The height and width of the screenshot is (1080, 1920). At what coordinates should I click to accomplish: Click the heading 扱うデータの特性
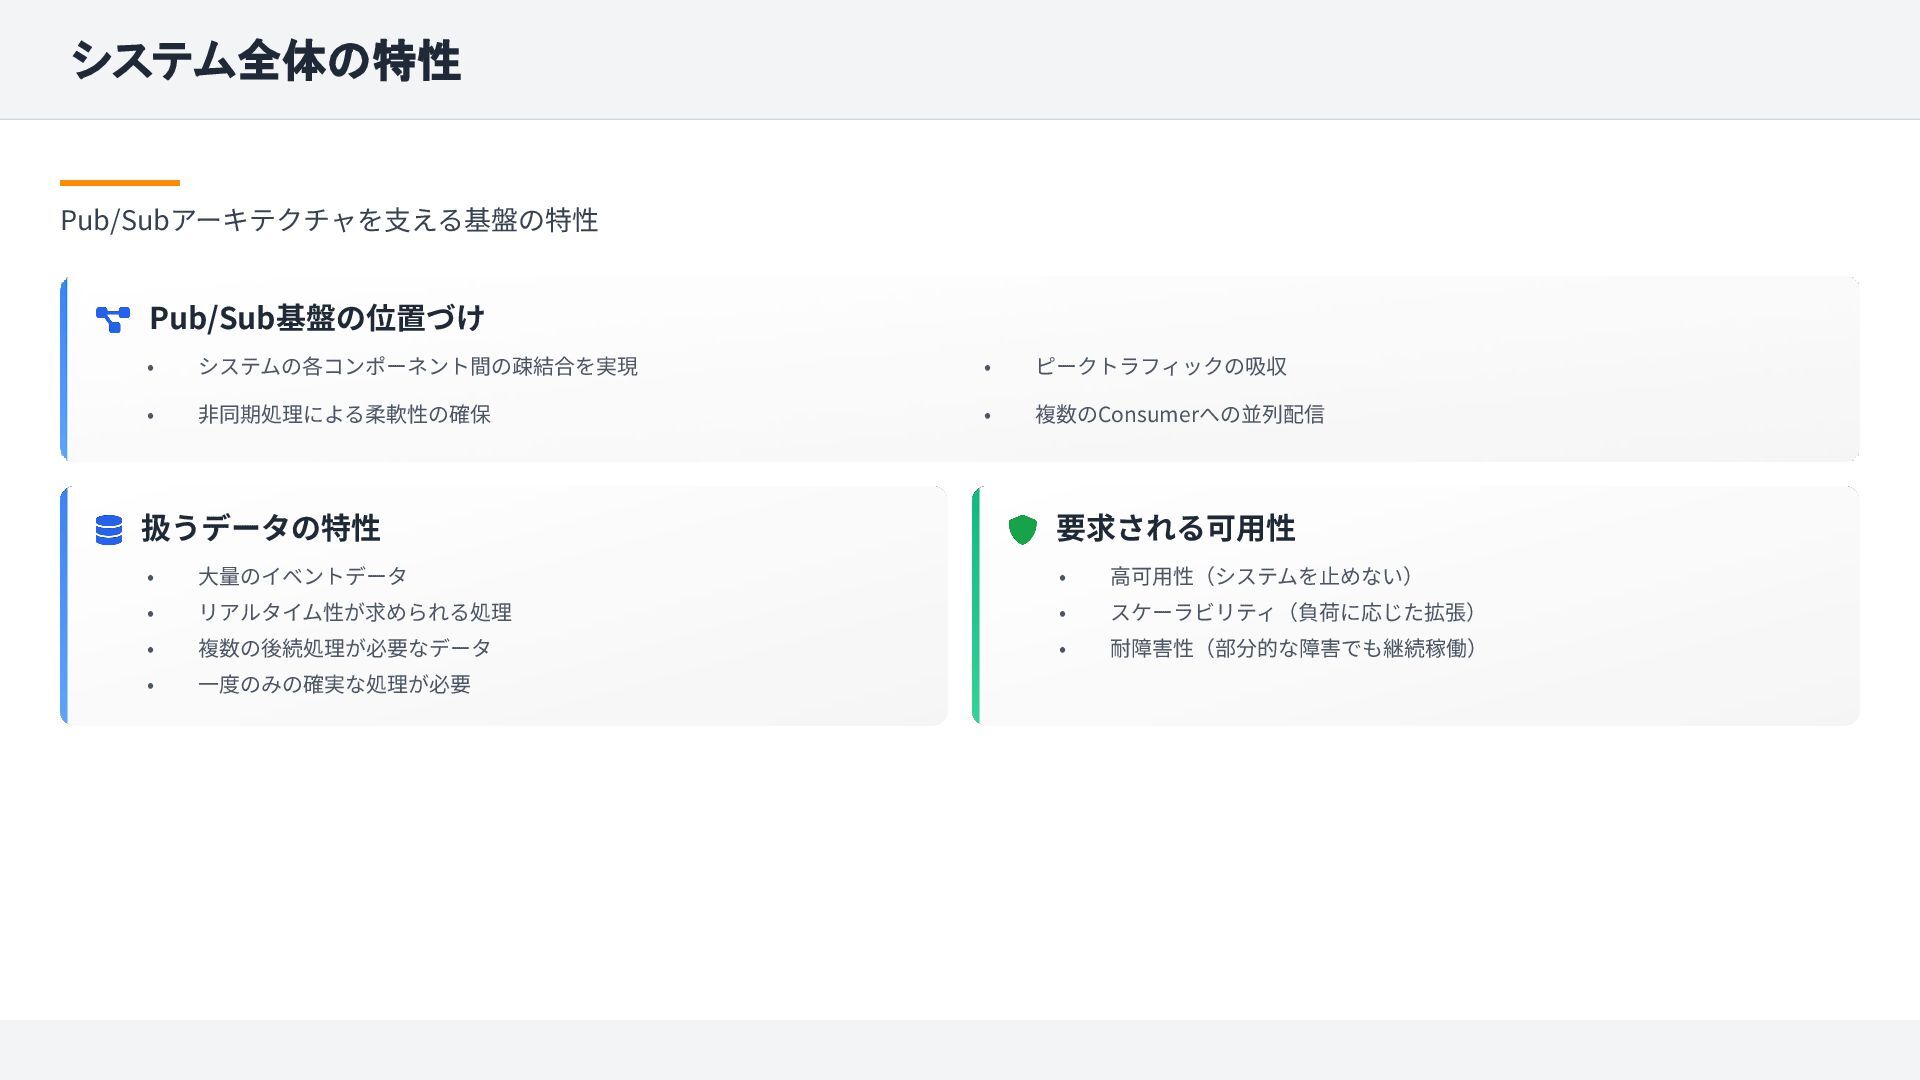click(x=260, y=528)
